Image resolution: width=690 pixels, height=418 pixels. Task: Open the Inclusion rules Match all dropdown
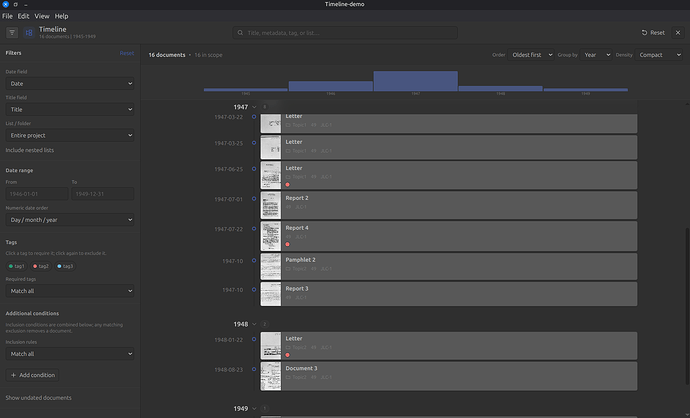pos(70,354)
